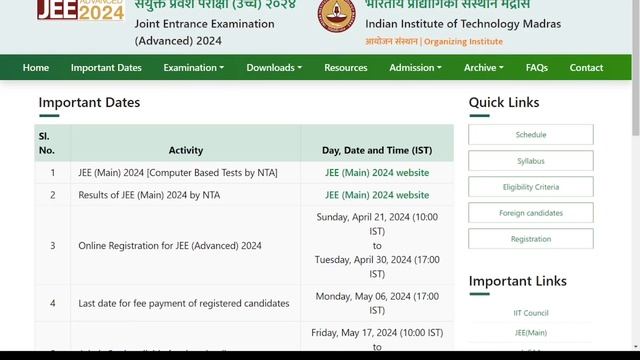Open Foreign candidates quick link
This screenshot has height=360, width=640.
click(531, 213)
